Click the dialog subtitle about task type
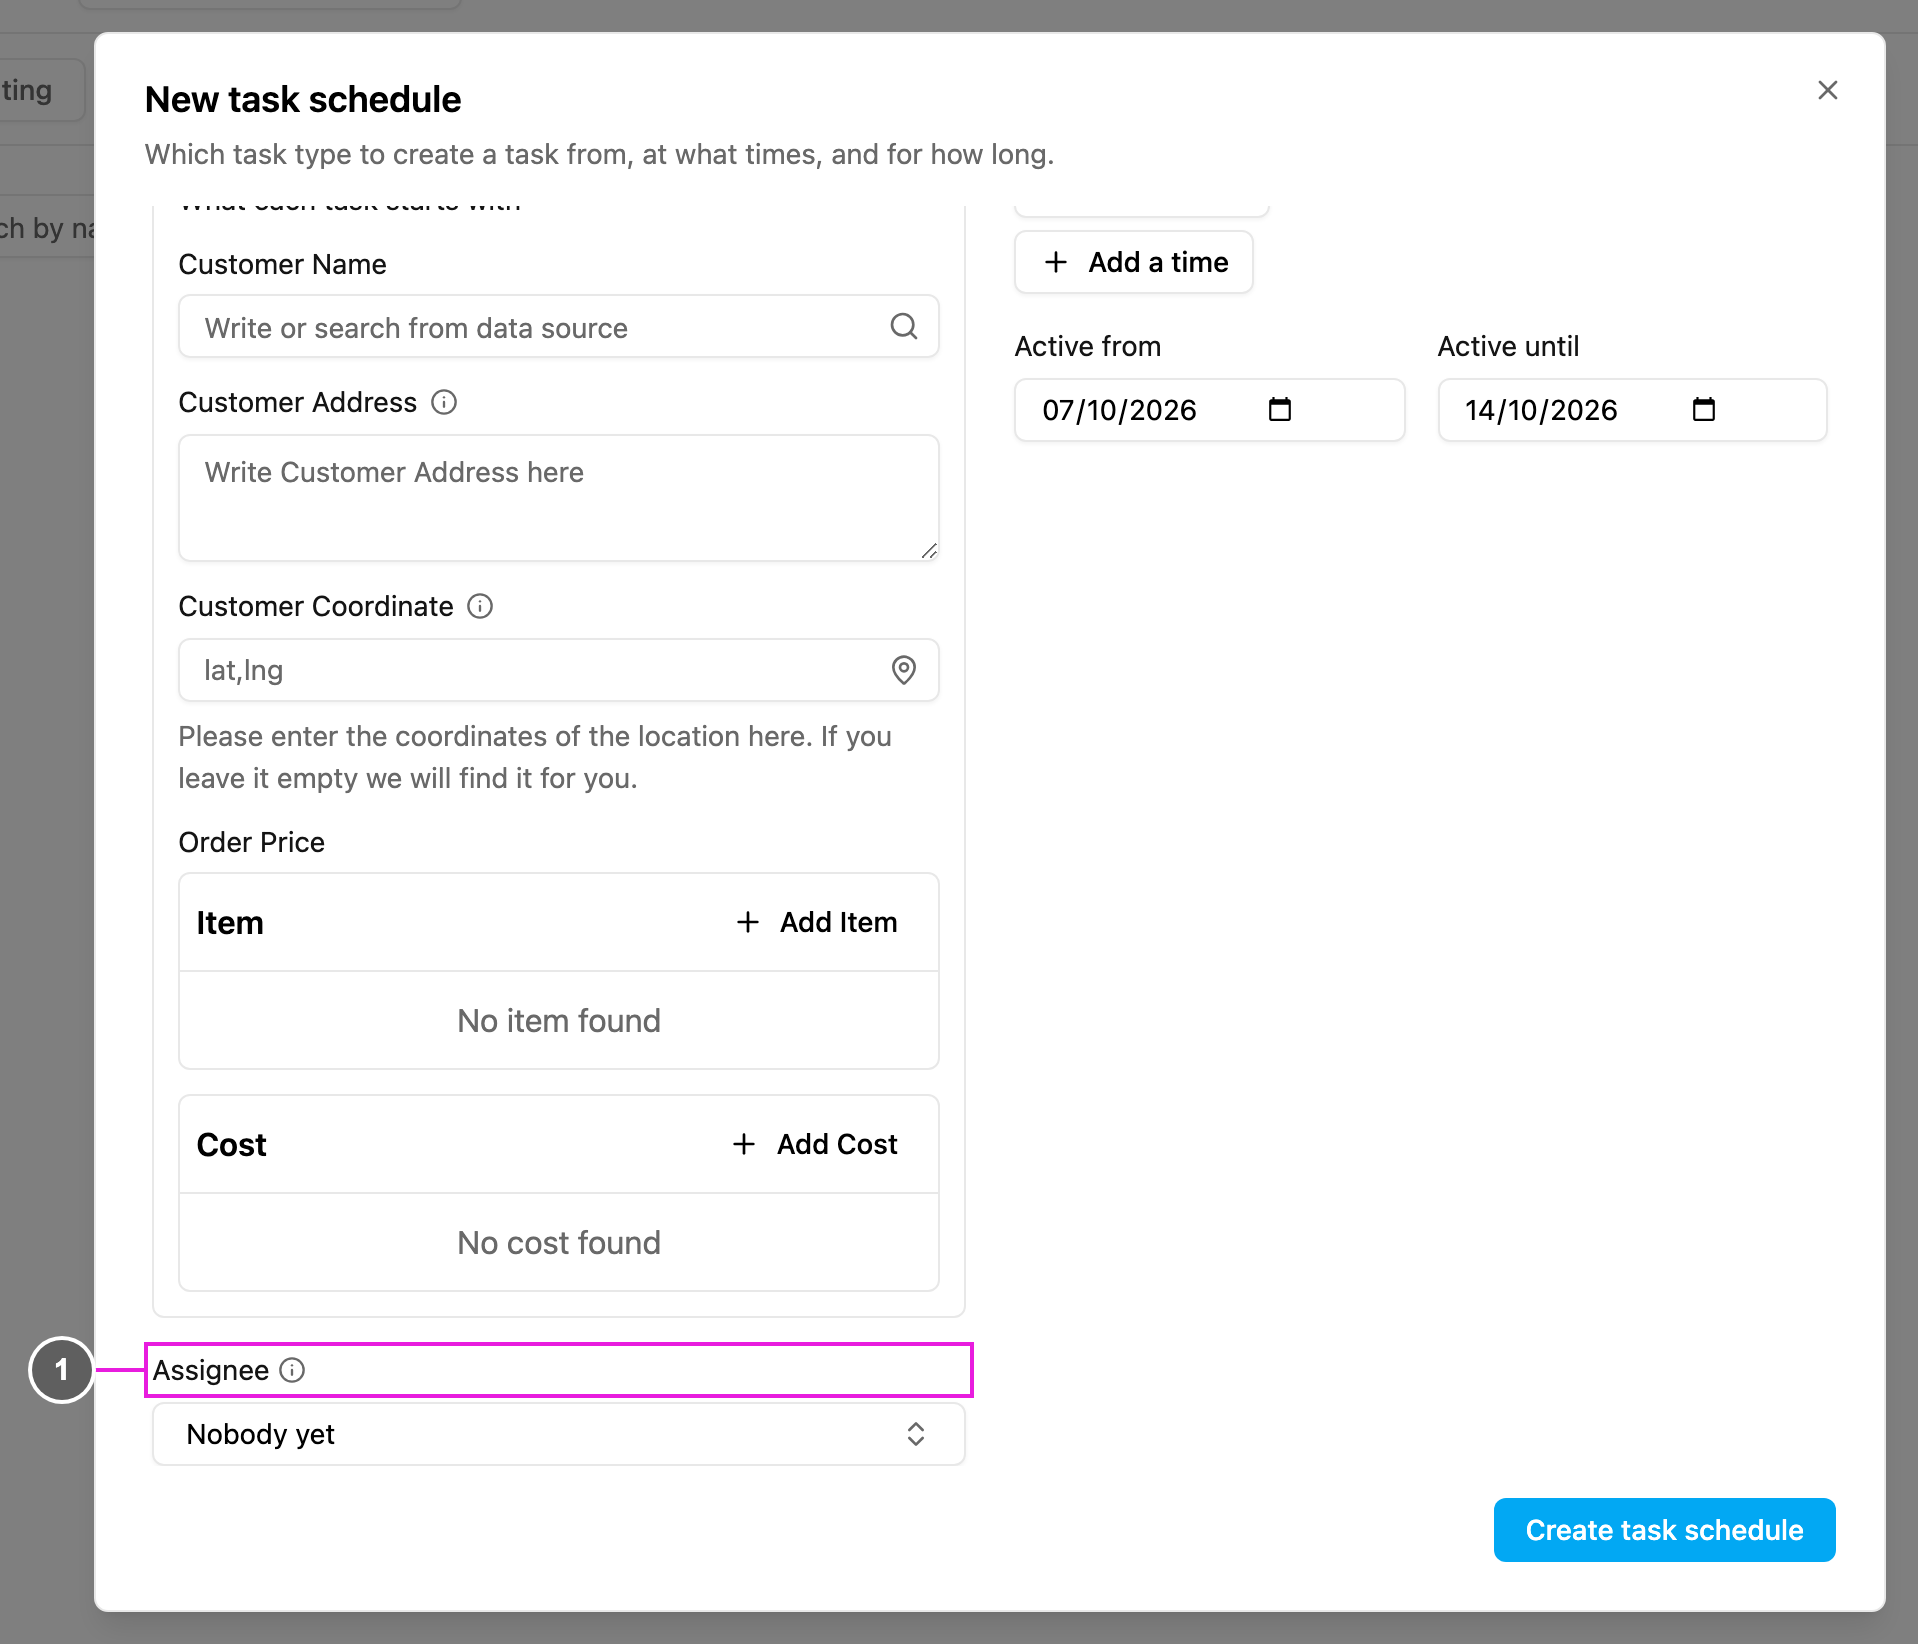 point(599,154)
